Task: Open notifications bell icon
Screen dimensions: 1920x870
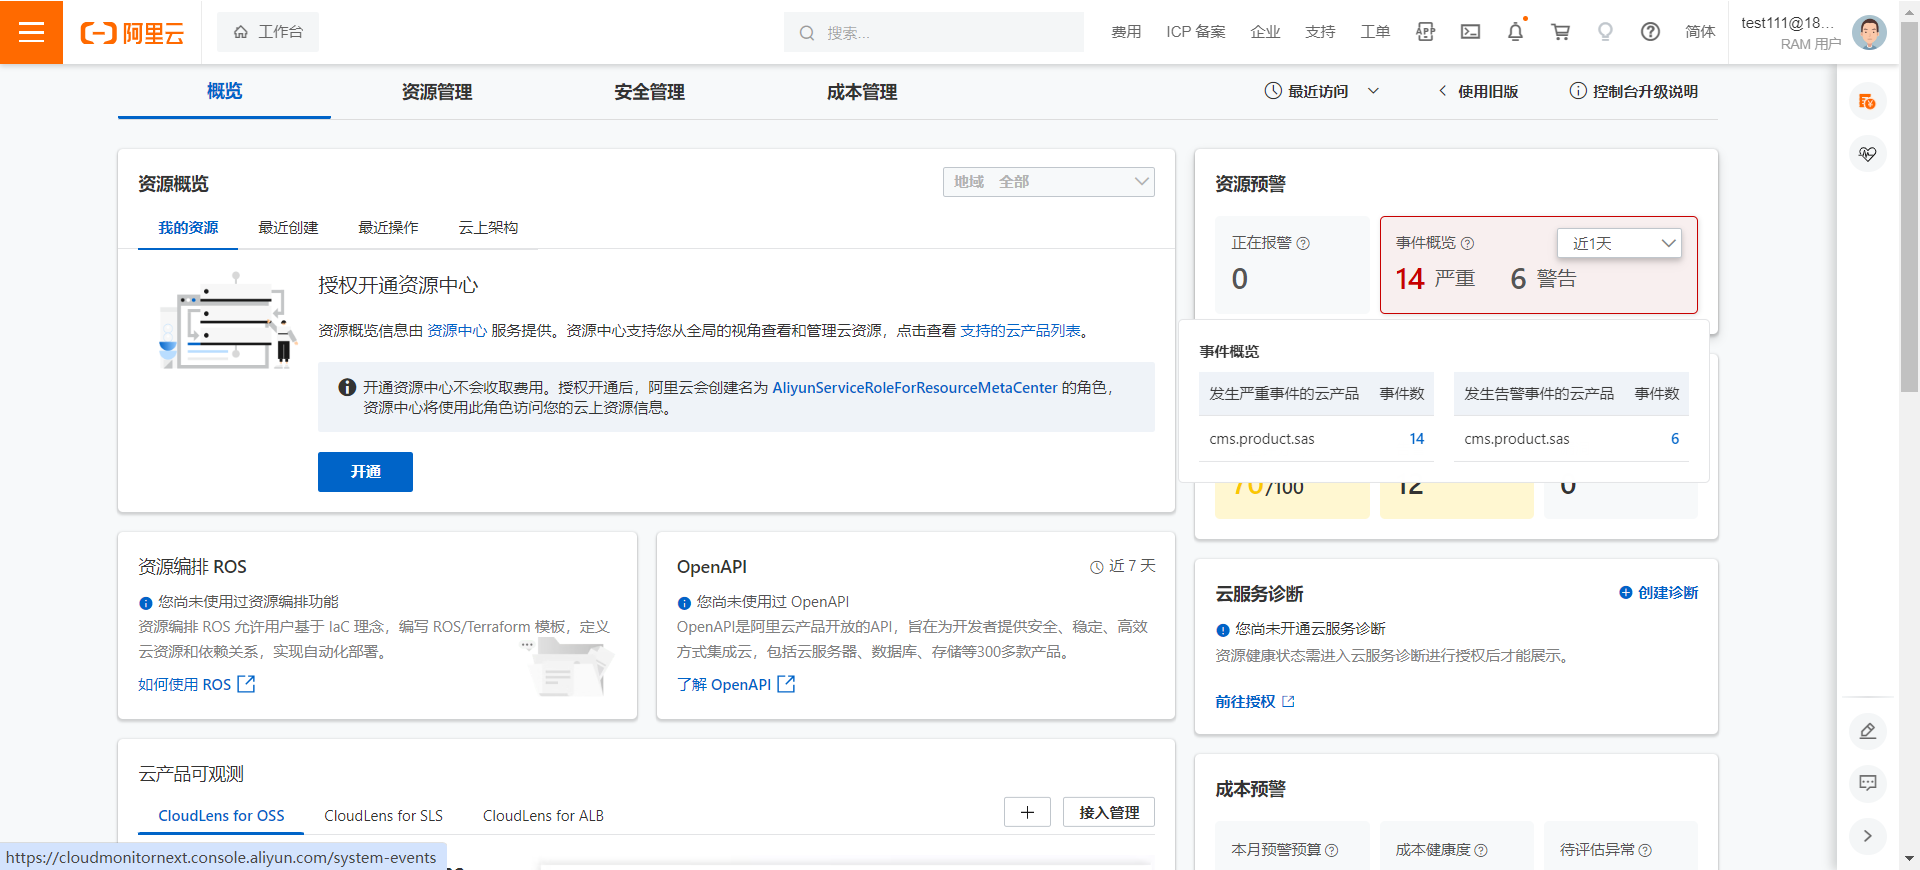Action: coord(1515,32)
